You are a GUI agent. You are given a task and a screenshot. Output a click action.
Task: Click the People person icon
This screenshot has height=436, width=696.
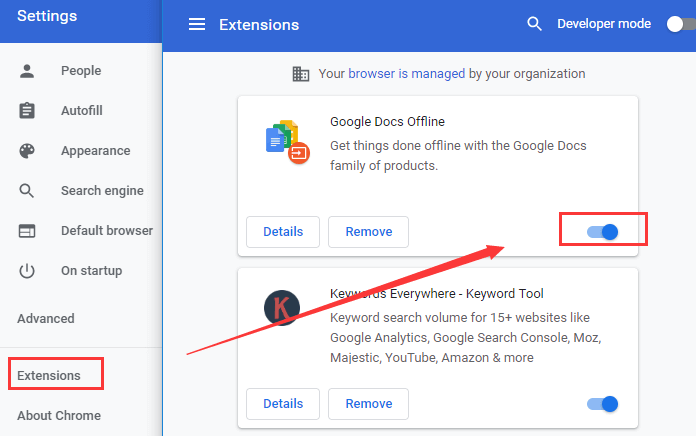pos(27,71)
